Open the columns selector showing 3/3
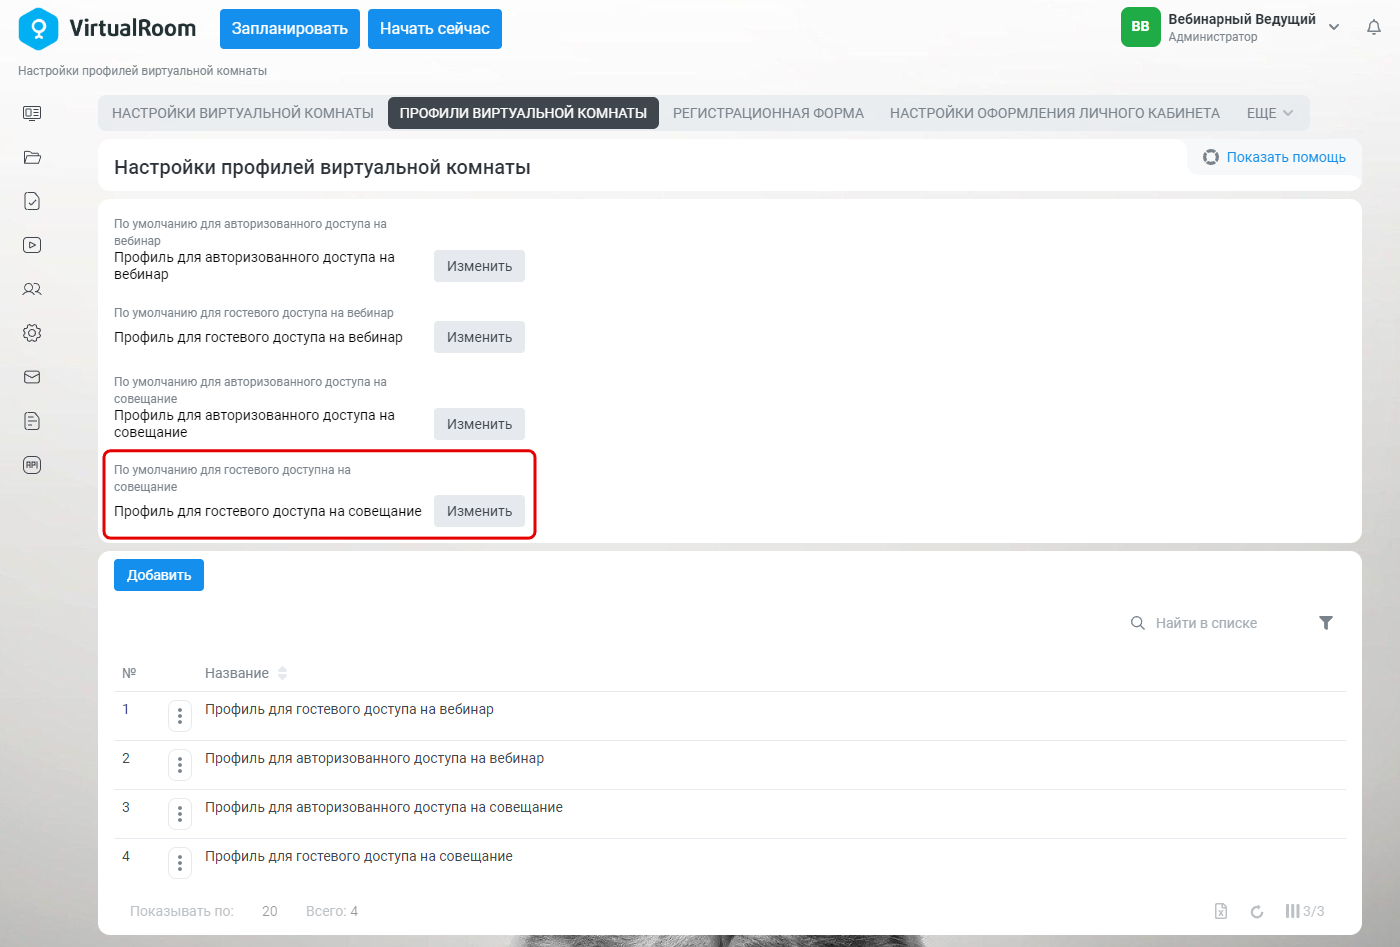Viewport: 1400px width, 947px height. (1305, 911)
